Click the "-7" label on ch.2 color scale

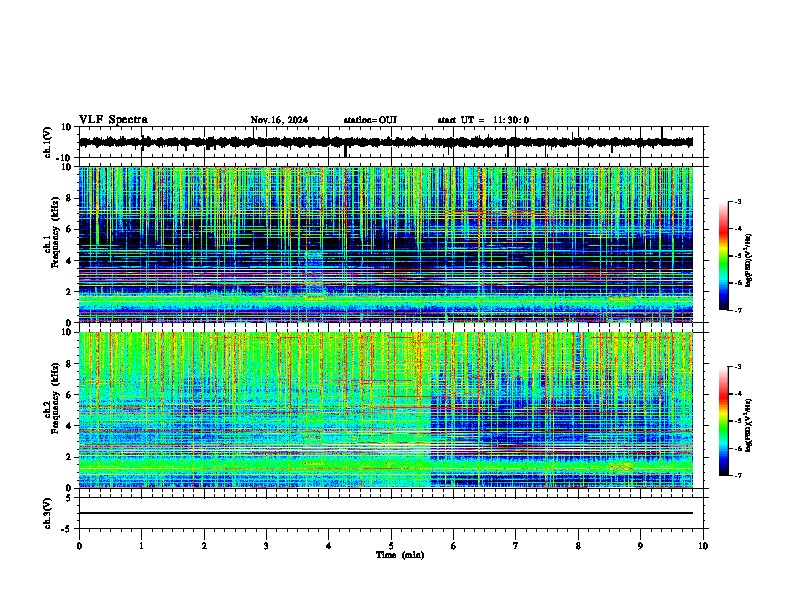738,475
